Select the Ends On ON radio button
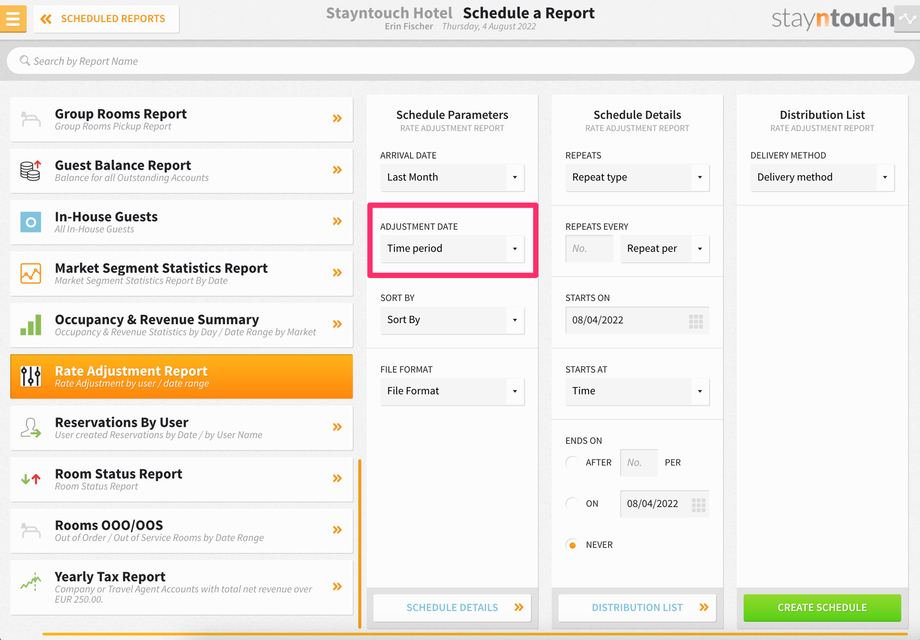The width and height of the screenshot is (920, 640). [572, 503]
